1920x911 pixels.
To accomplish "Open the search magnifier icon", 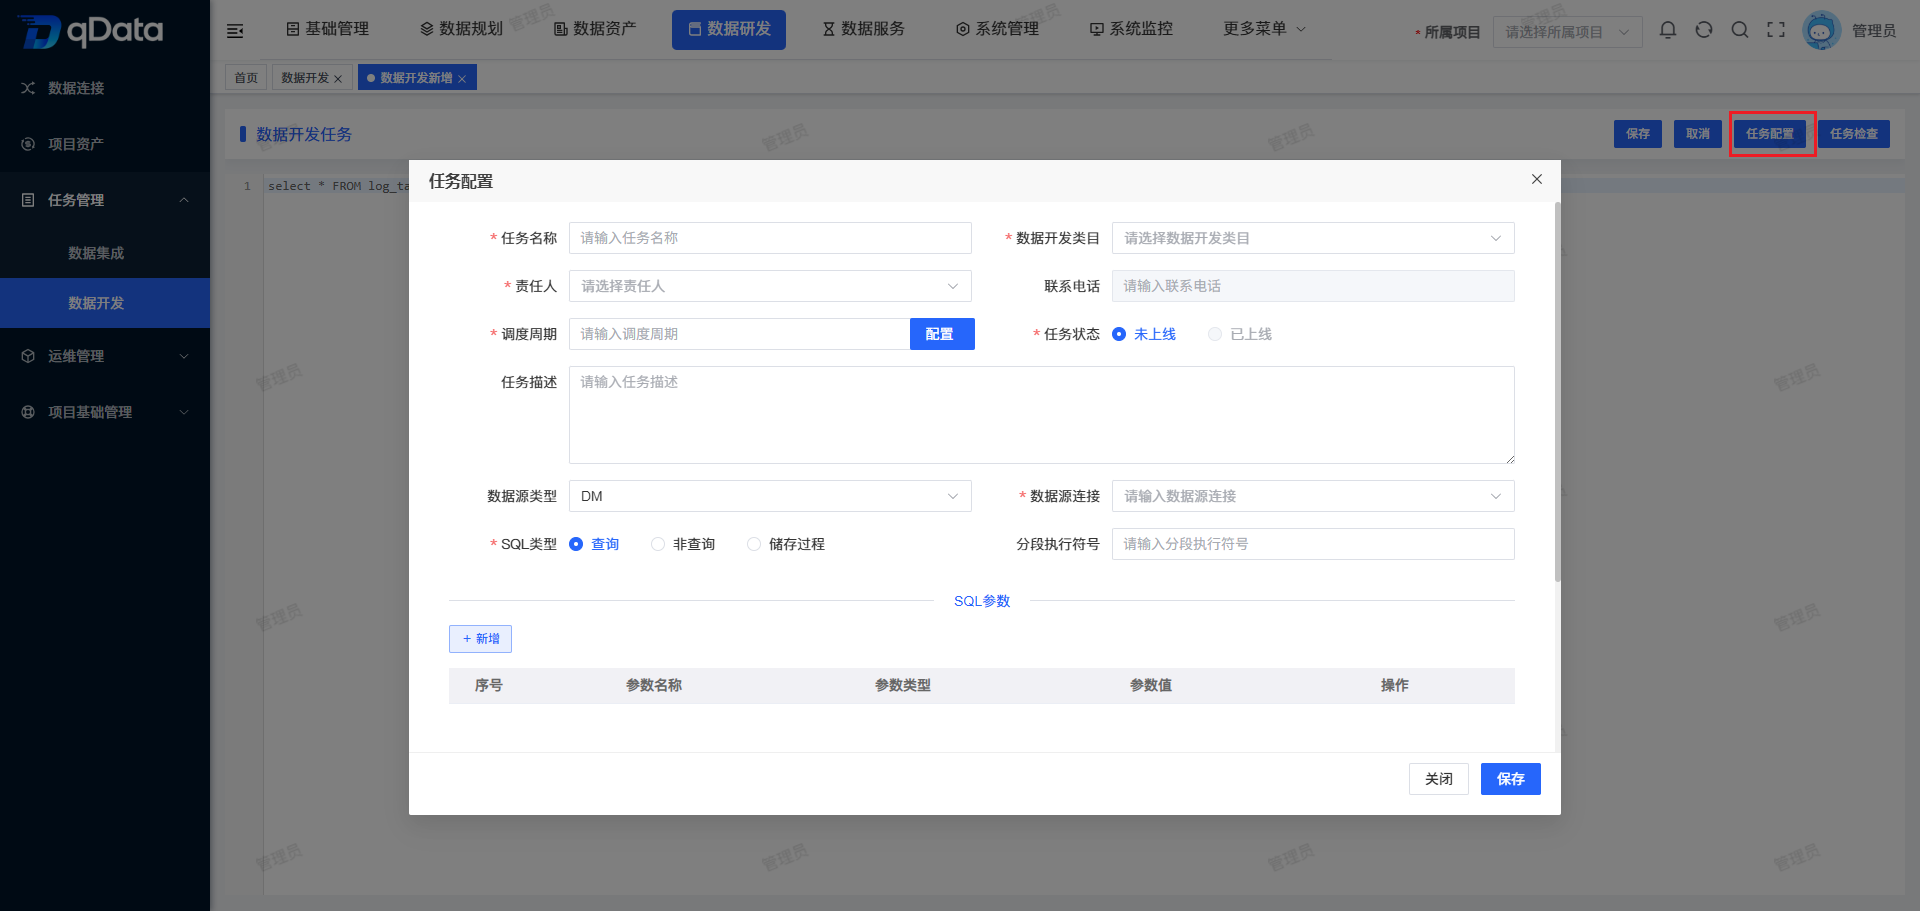I will pos(1740,30).
